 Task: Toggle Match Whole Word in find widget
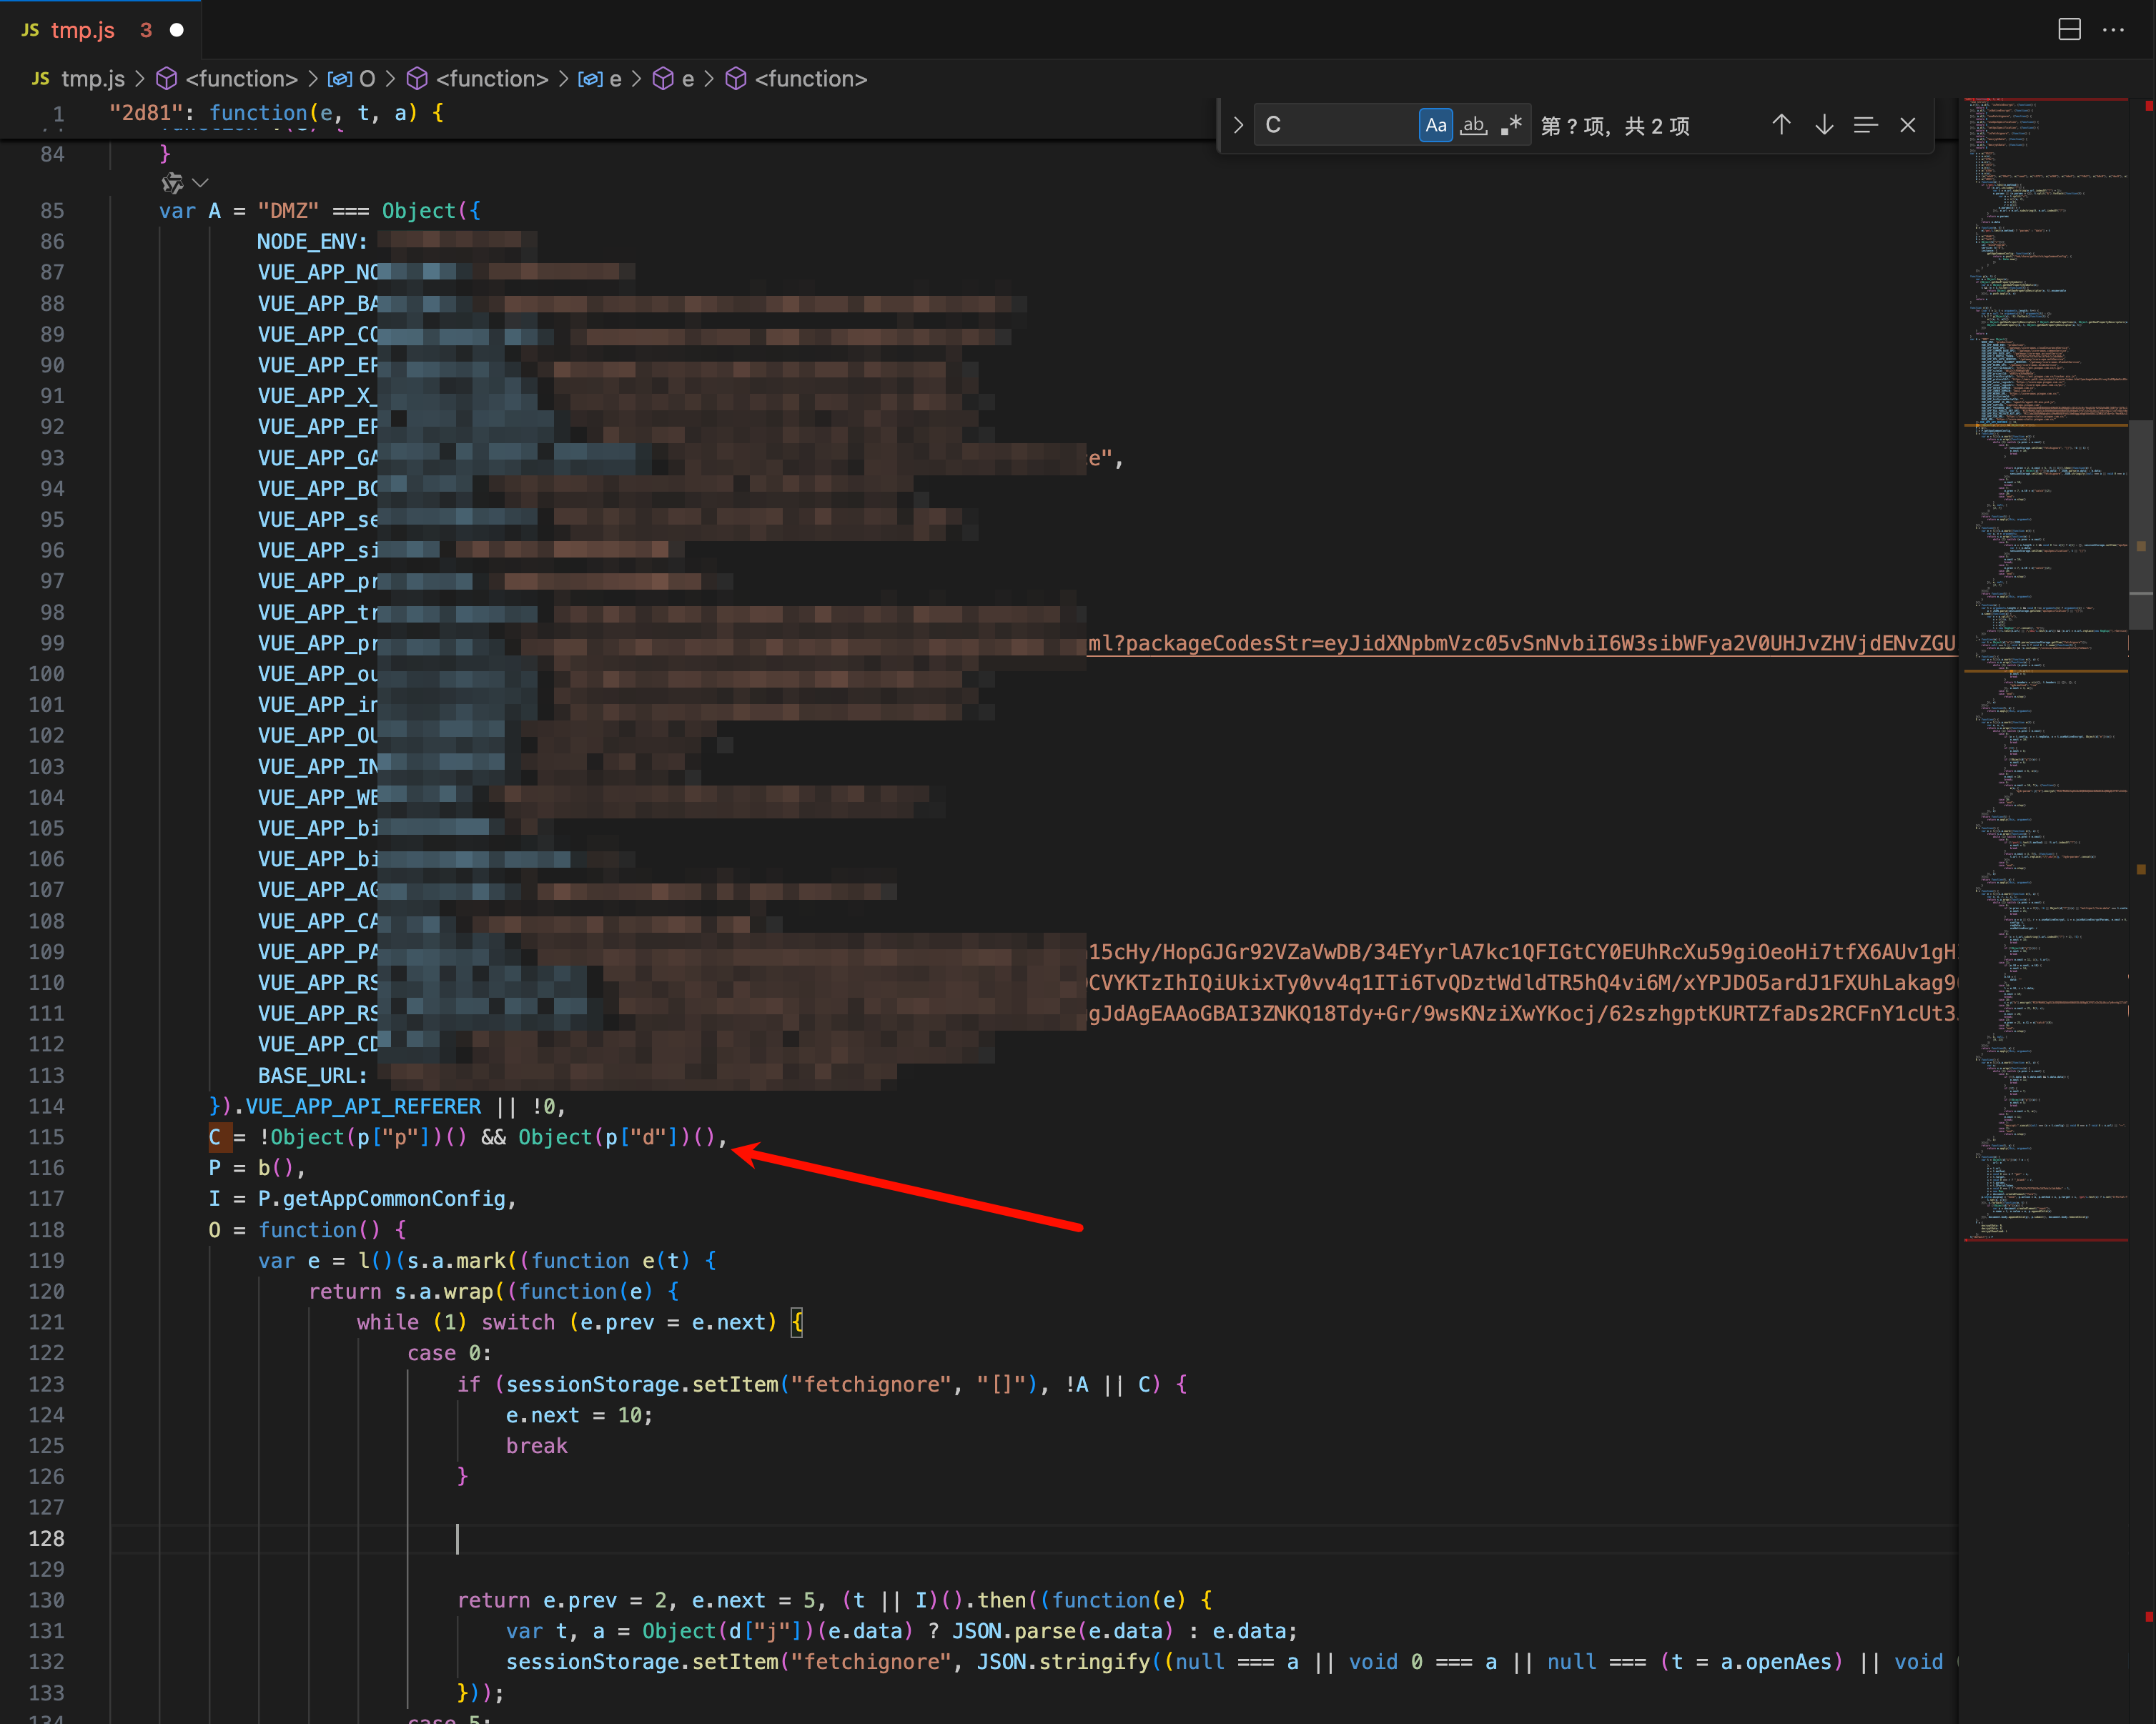pos(1473,125)
